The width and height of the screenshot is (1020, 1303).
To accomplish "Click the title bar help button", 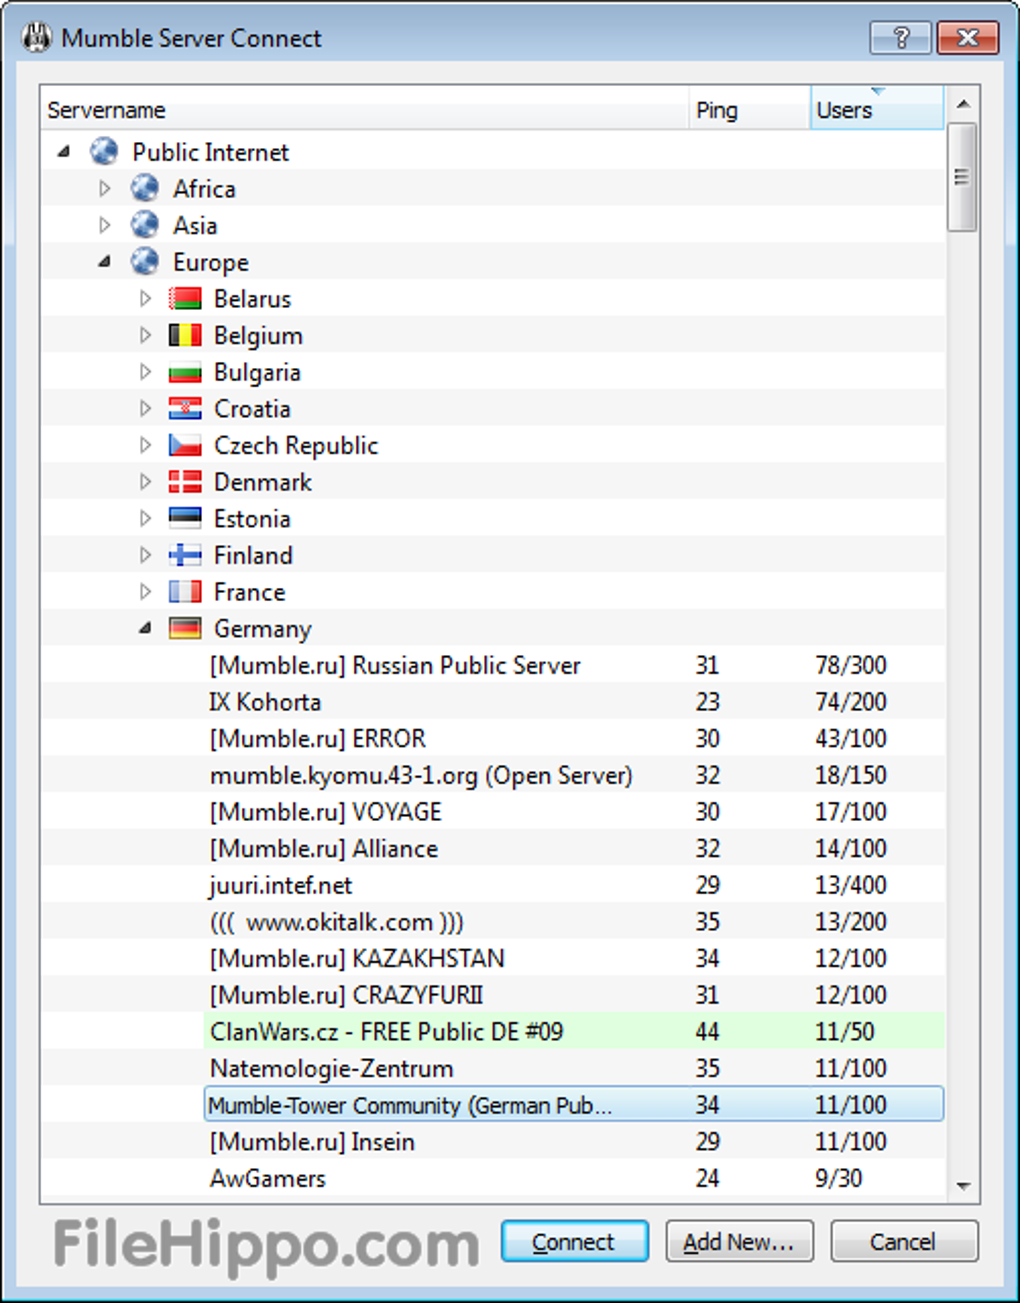I will click(x=900, y=38).
